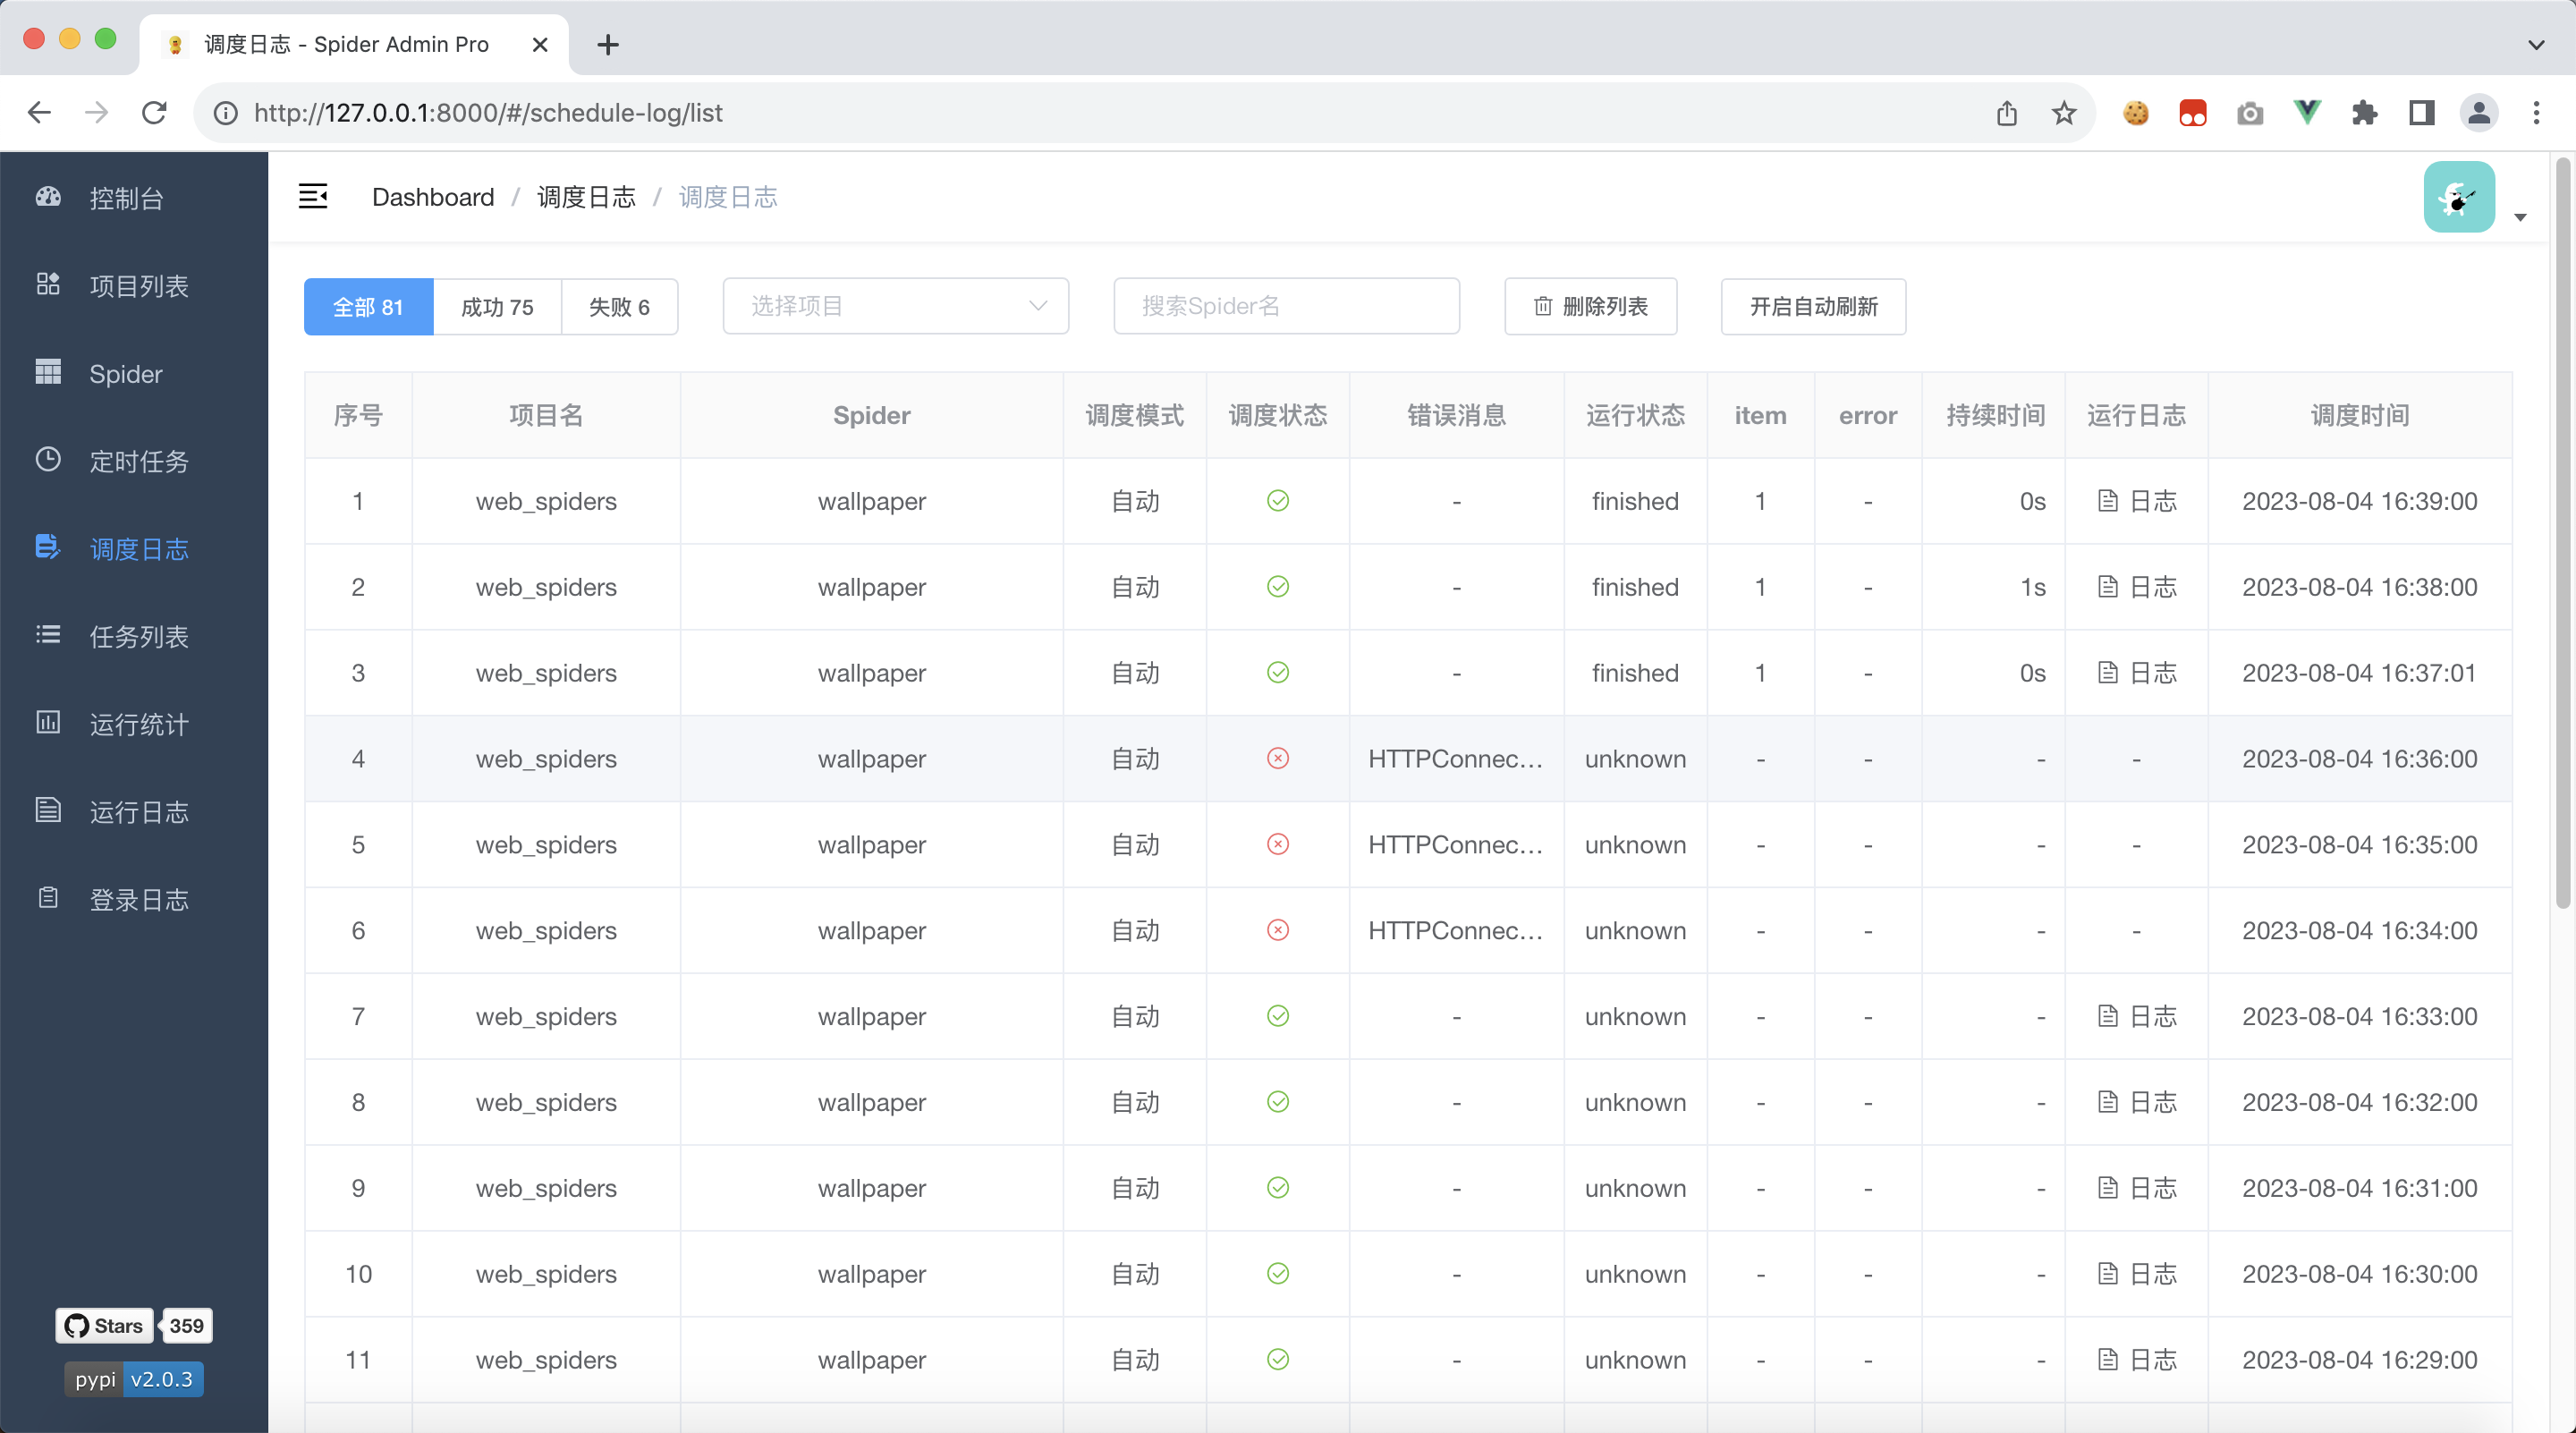2576x1433 pixels.
Task: Click the Spider menu icon
Action: [x=47, y=372]
